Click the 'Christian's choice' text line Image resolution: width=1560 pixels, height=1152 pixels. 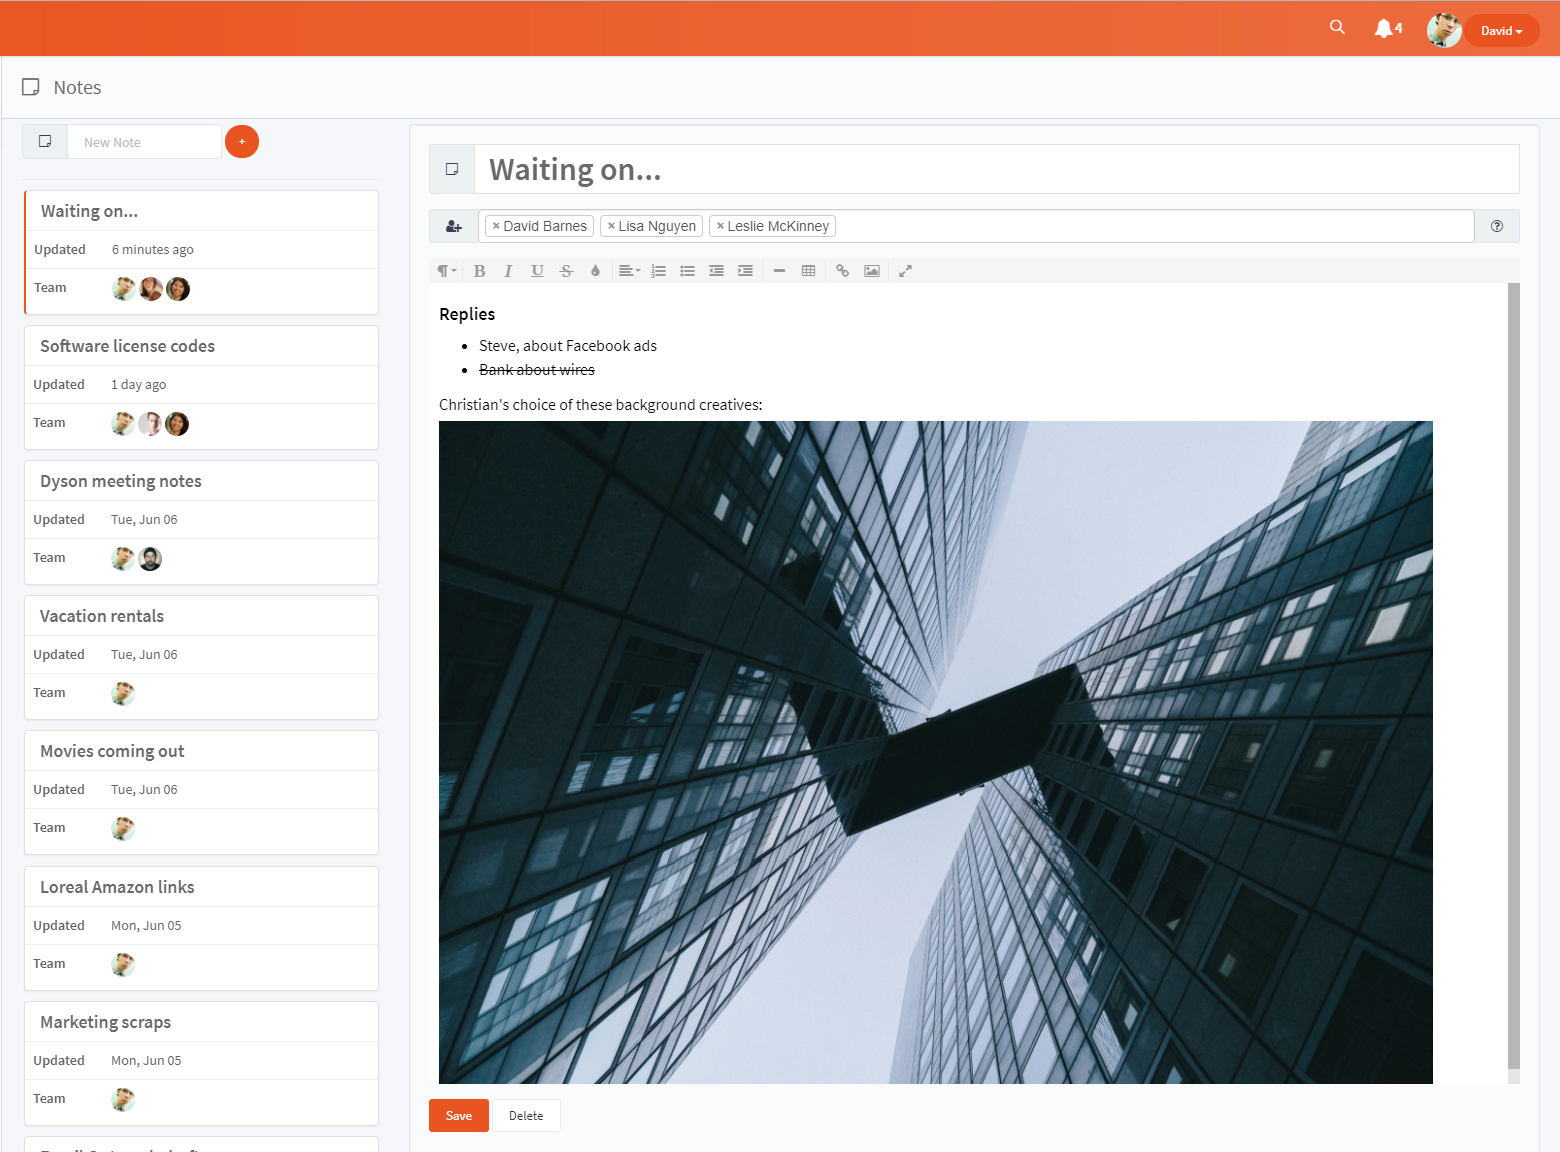point(600,405)
